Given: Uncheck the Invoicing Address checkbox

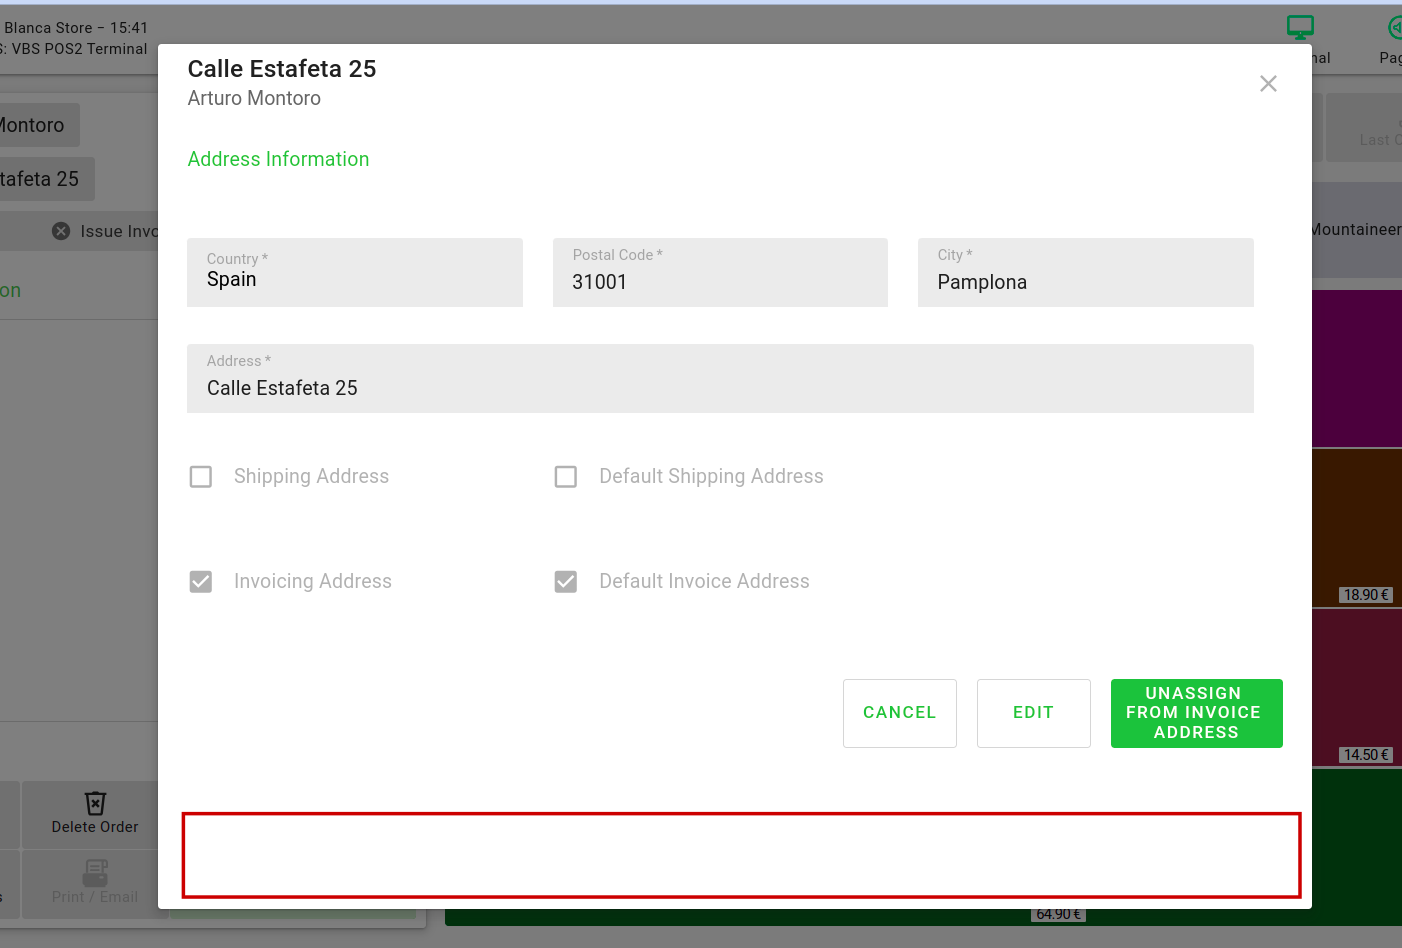Looking at the screenshot, I should [x=201, y=582].
